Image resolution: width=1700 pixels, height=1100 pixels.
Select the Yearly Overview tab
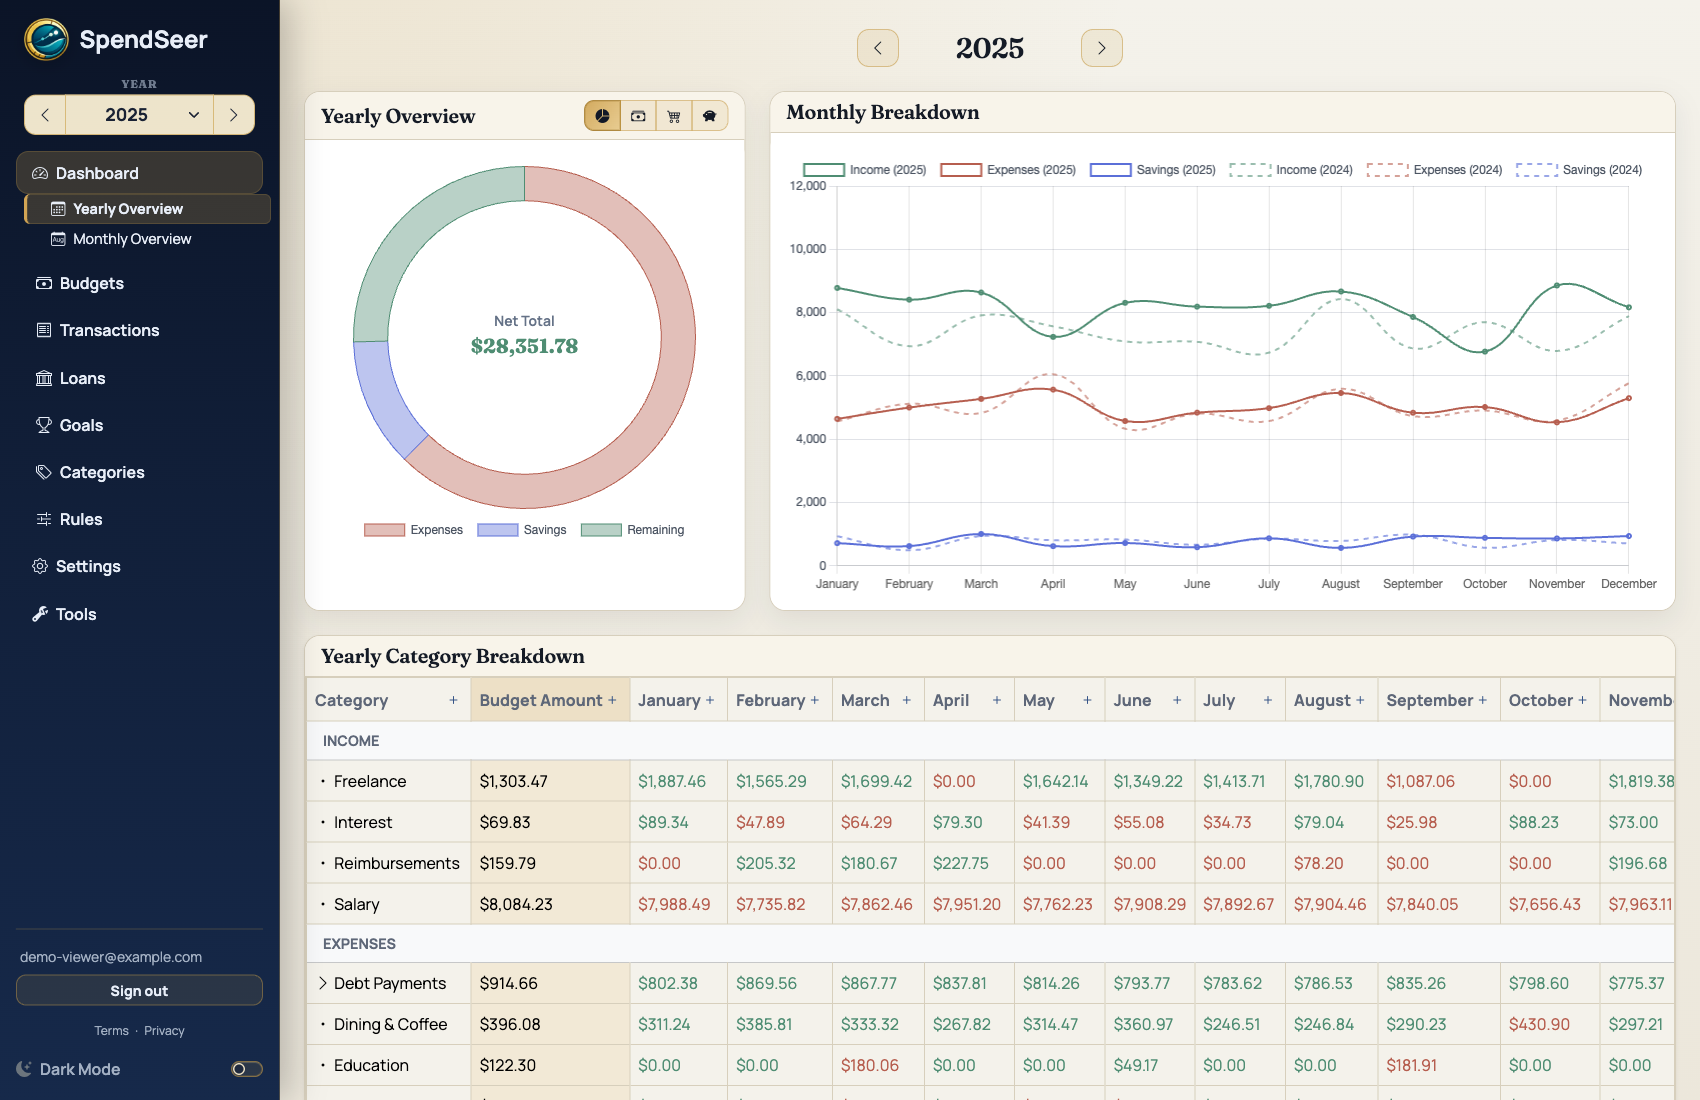(126, 208)
